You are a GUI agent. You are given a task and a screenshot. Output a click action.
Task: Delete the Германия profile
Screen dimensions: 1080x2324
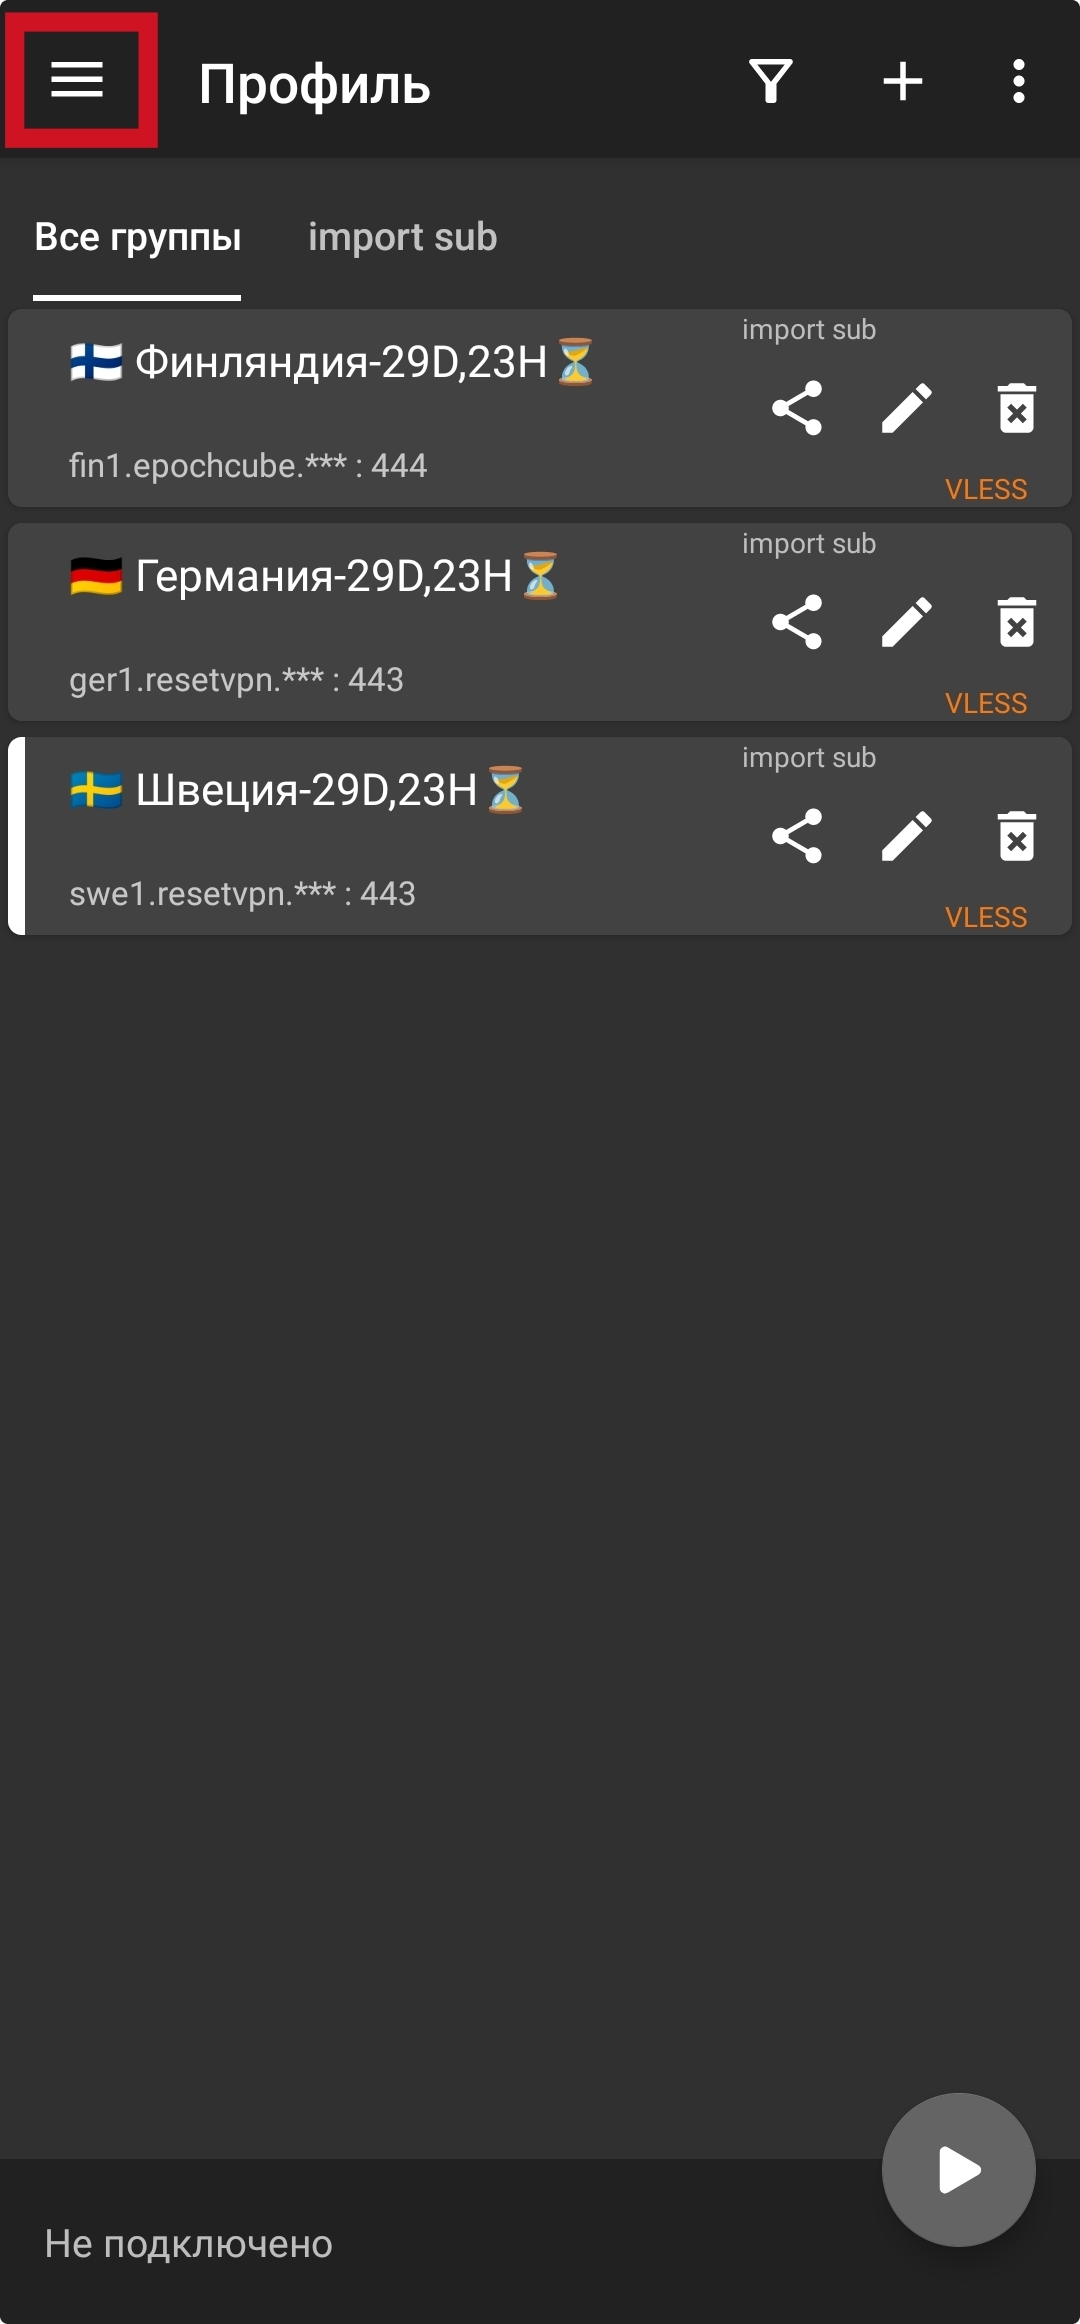(x=1017, y=622)
